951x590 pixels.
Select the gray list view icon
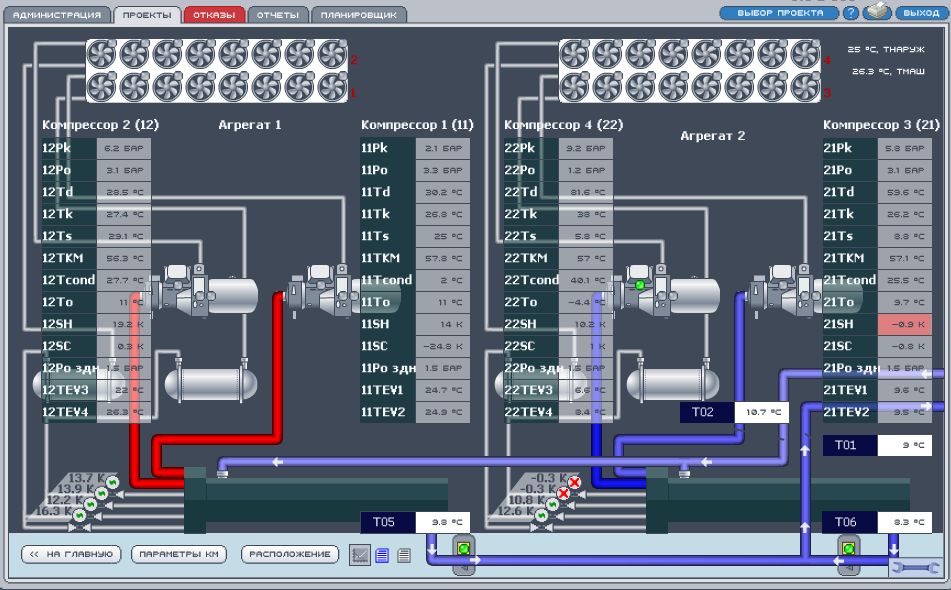coord(404,555)
